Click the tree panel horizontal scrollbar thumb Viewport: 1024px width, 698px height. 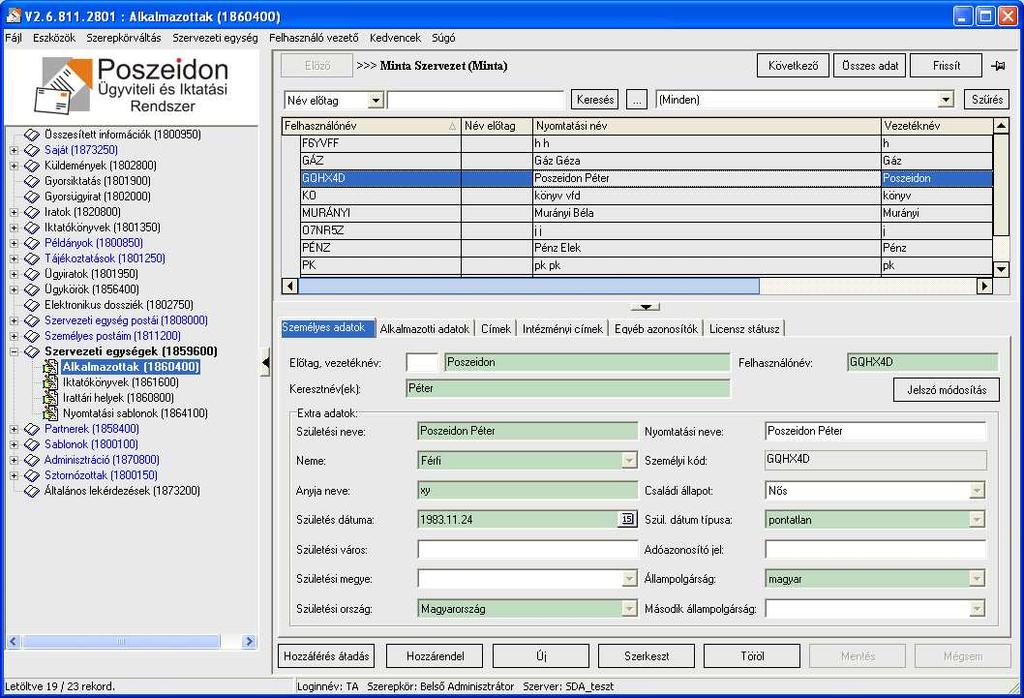tap(121, 642)
